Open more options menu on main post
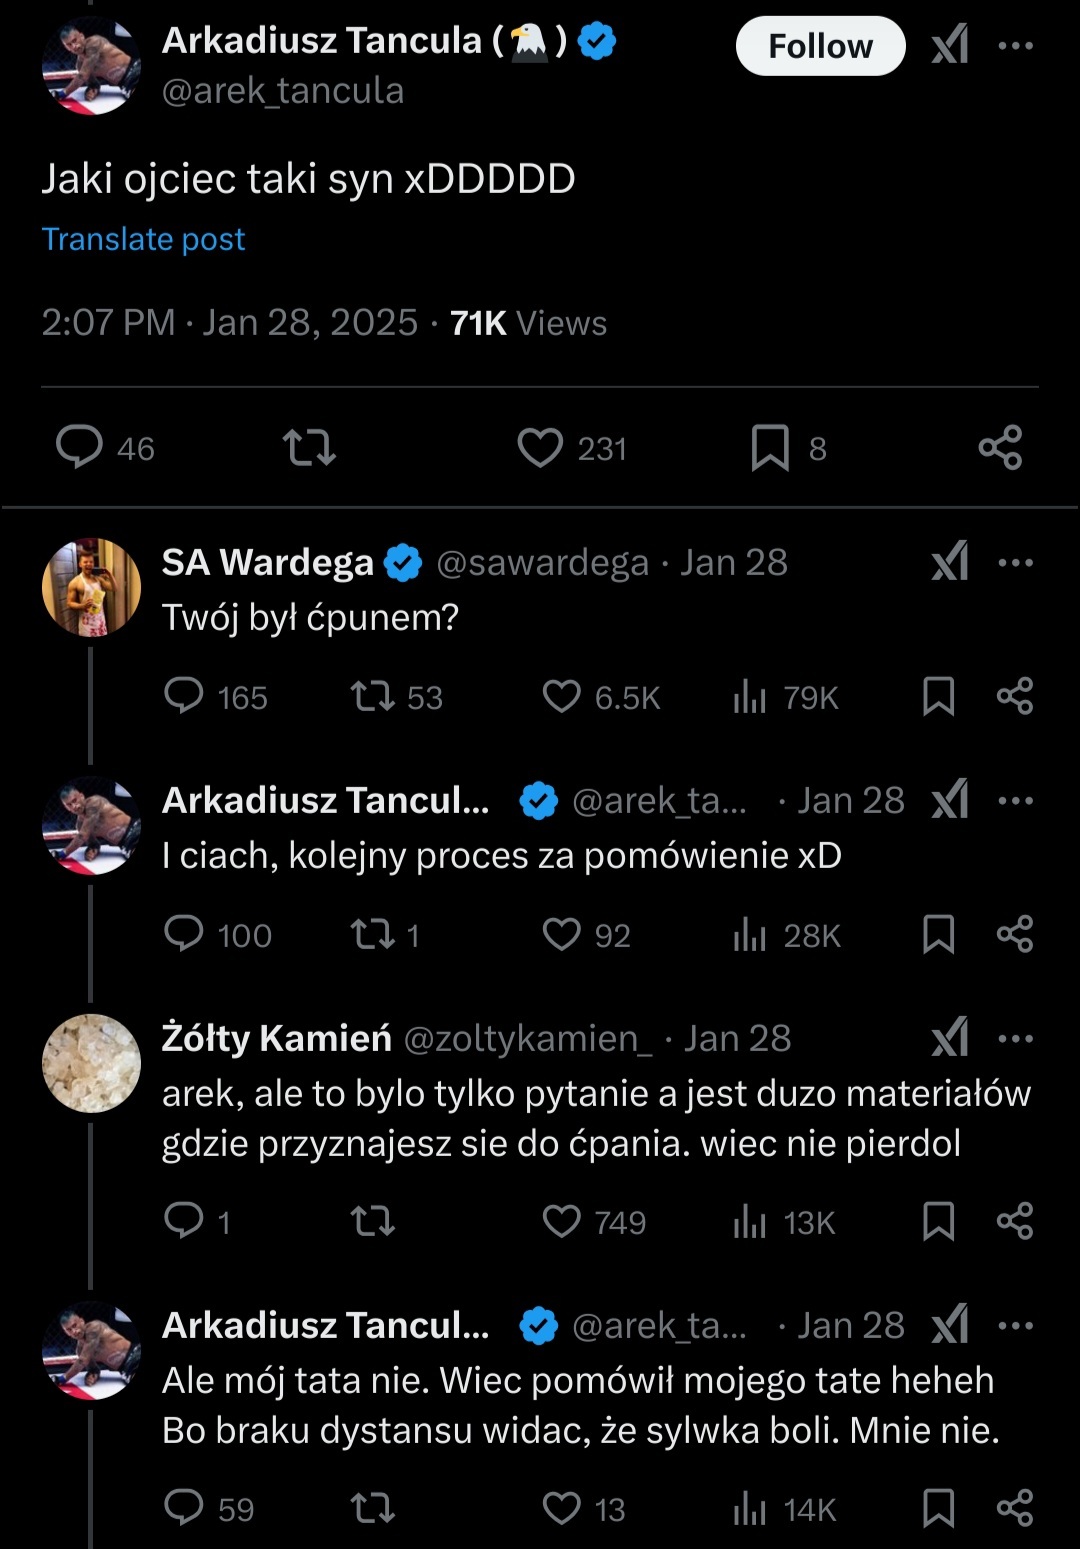 pyautogui.click(x=1016, y=45)
